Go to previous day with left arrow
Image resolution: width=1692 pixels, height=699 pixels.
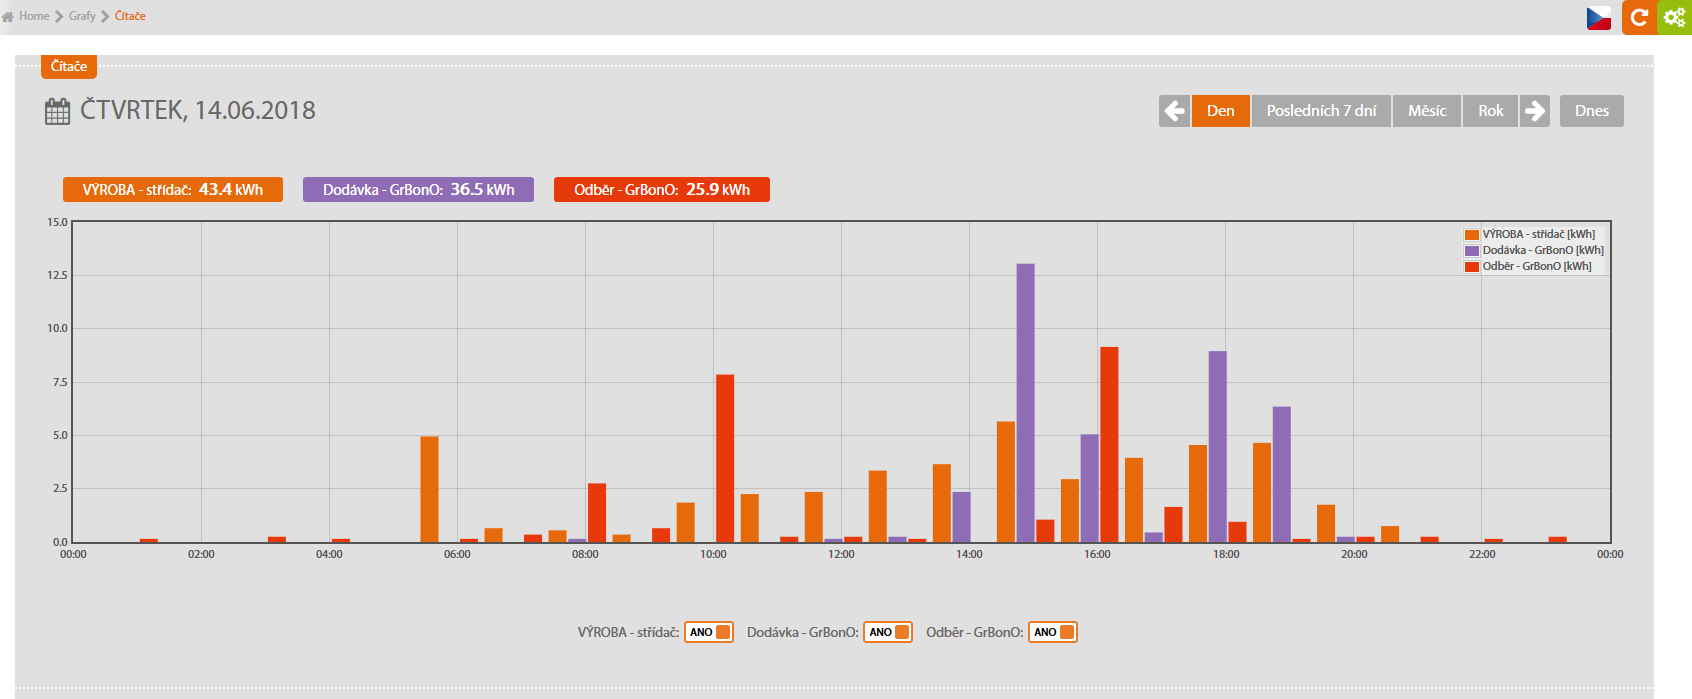(1175, 111)
